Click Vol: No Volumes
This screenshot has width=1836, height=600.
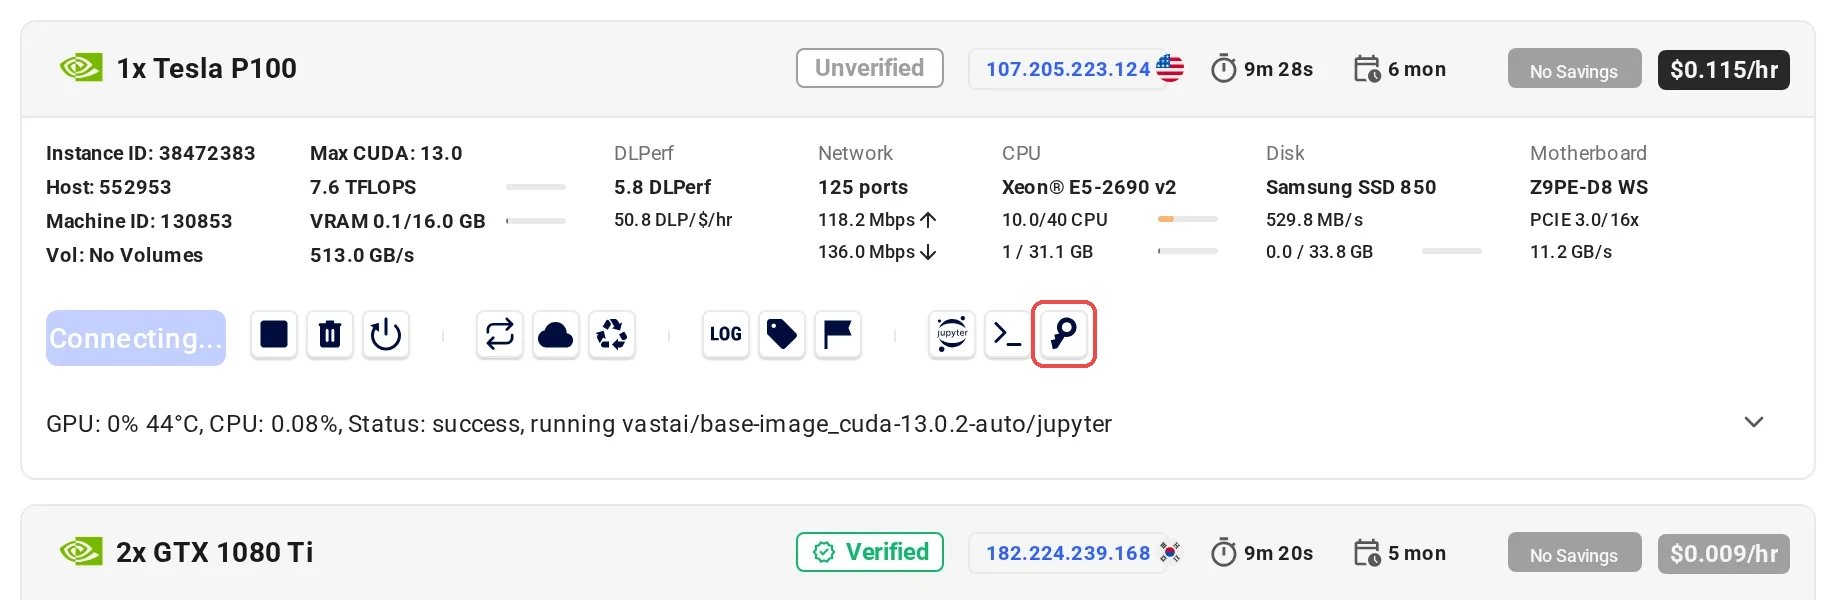[125, 255]
